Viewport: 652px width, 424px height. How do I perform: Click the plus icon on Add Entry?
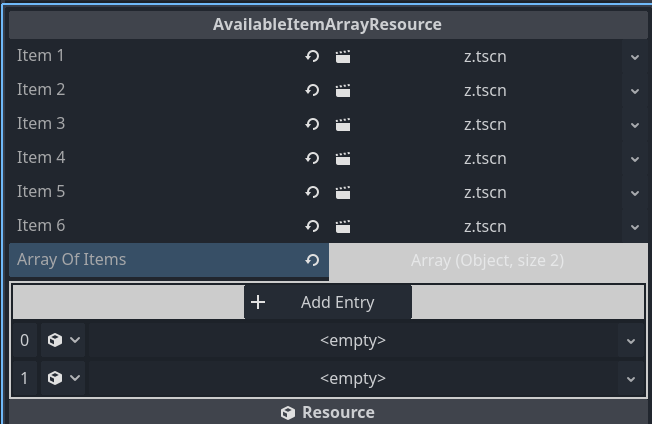click(258, 302)
